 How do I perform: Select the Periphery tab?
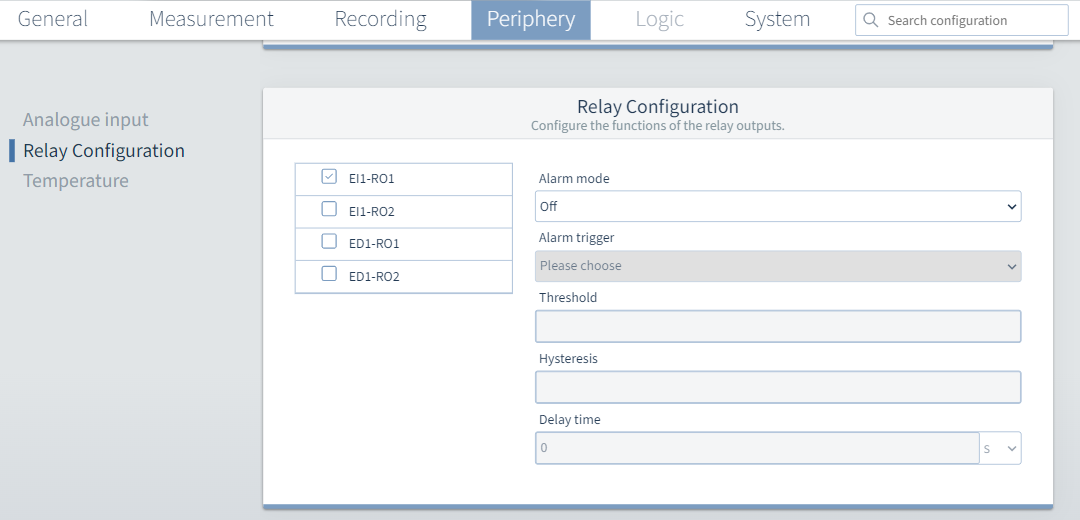tap(530, 20)
